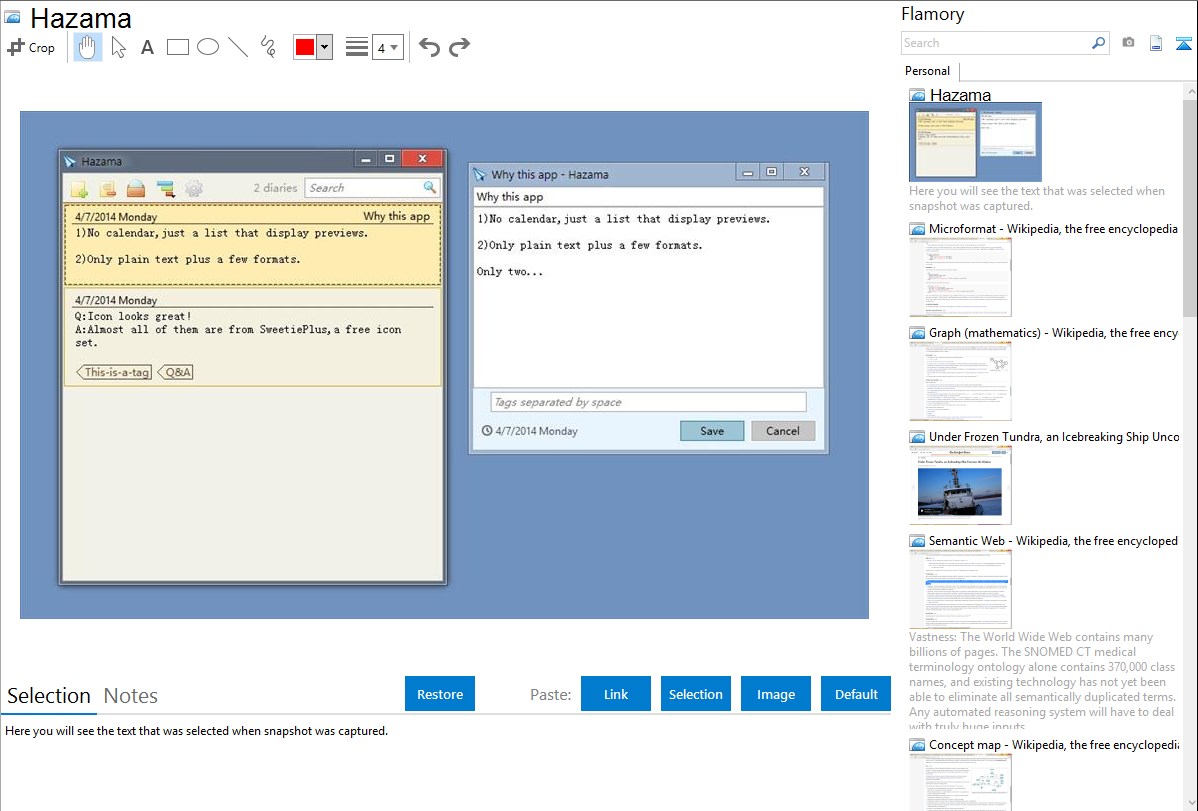The image size is (1198, 811).
Task: Click Save in the Why this app window
Action: (x=712, y=431)
